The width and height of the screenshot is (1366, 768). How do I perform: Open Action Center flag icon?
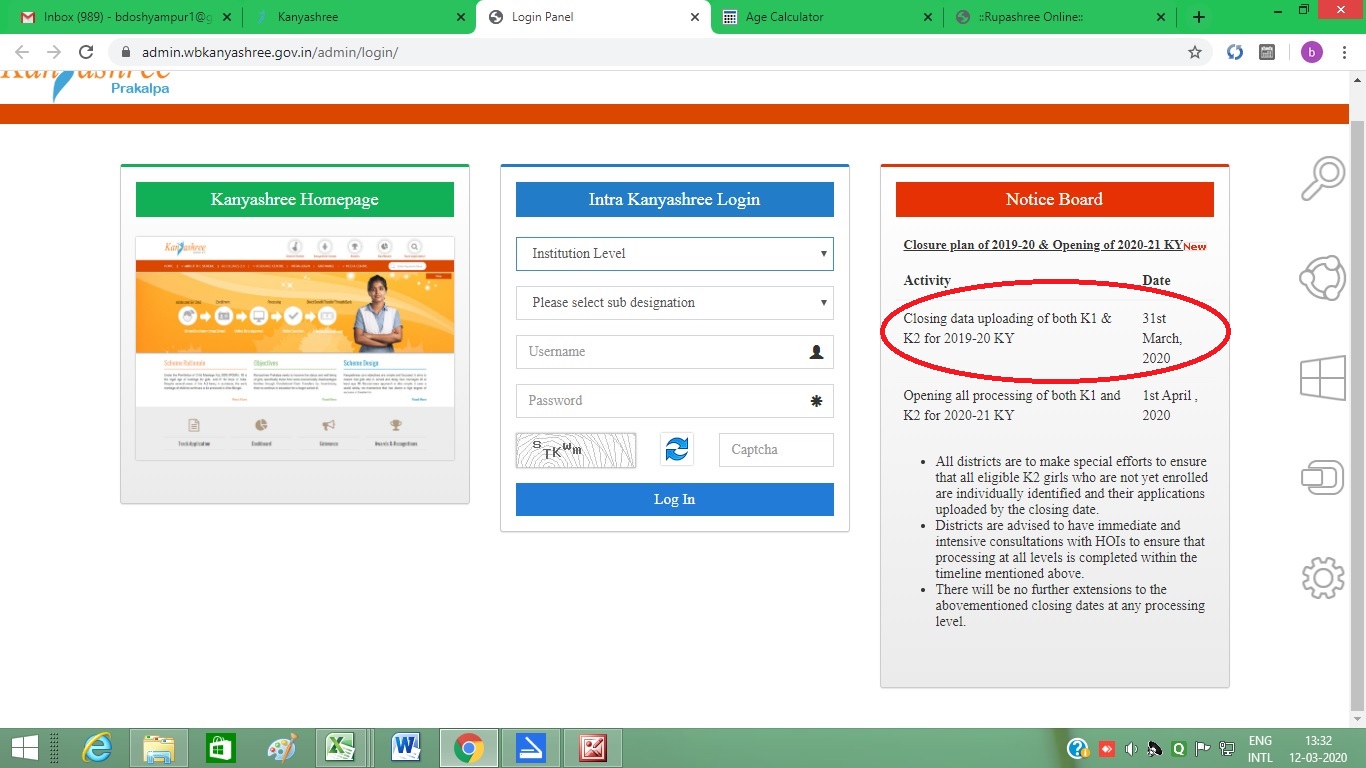pos(1203,749)
